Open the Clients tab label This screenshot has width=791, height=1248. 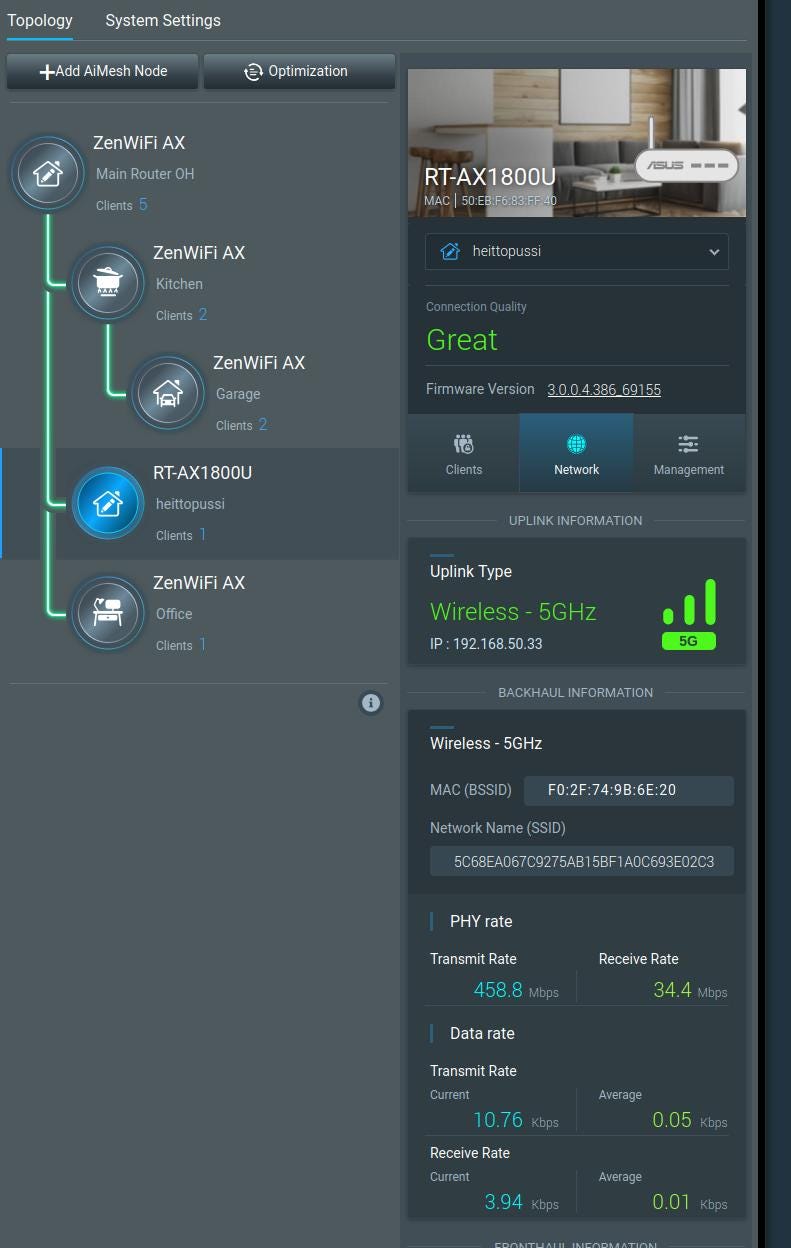(x=464, y=469)
